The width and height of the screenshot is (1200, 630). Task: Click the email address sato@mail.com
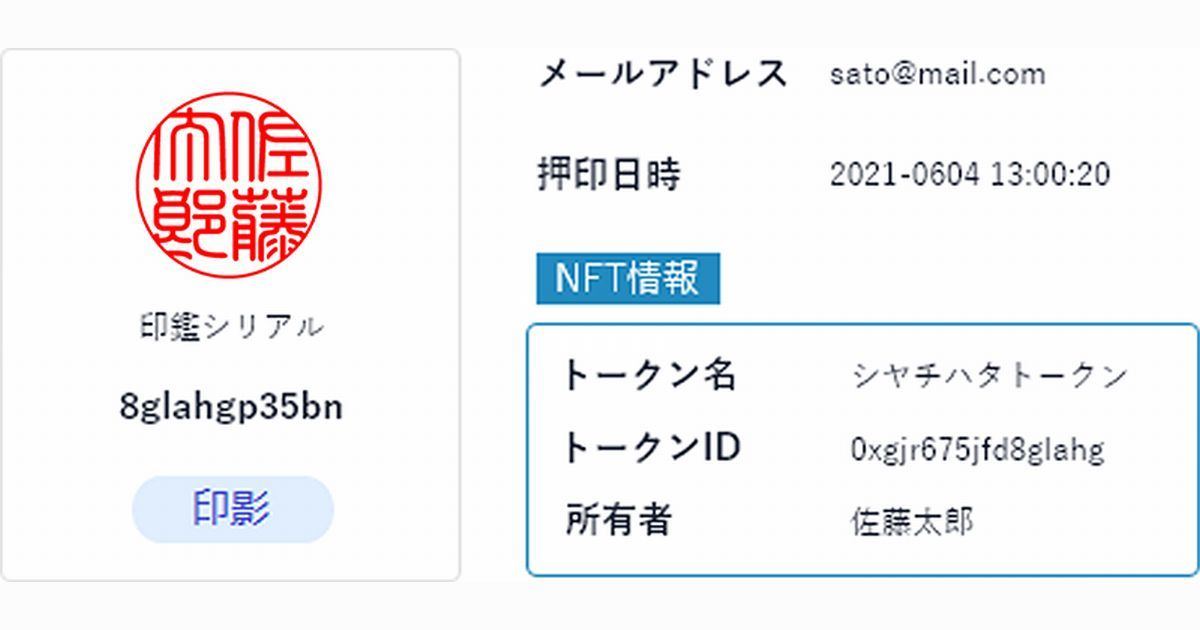tap(937, 74)
